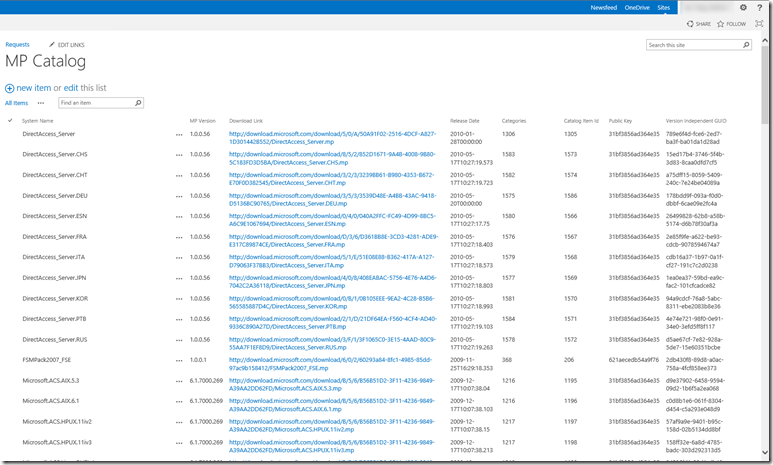
Task: Open DirectAccess_Server.mp download link
Action: 332,138
